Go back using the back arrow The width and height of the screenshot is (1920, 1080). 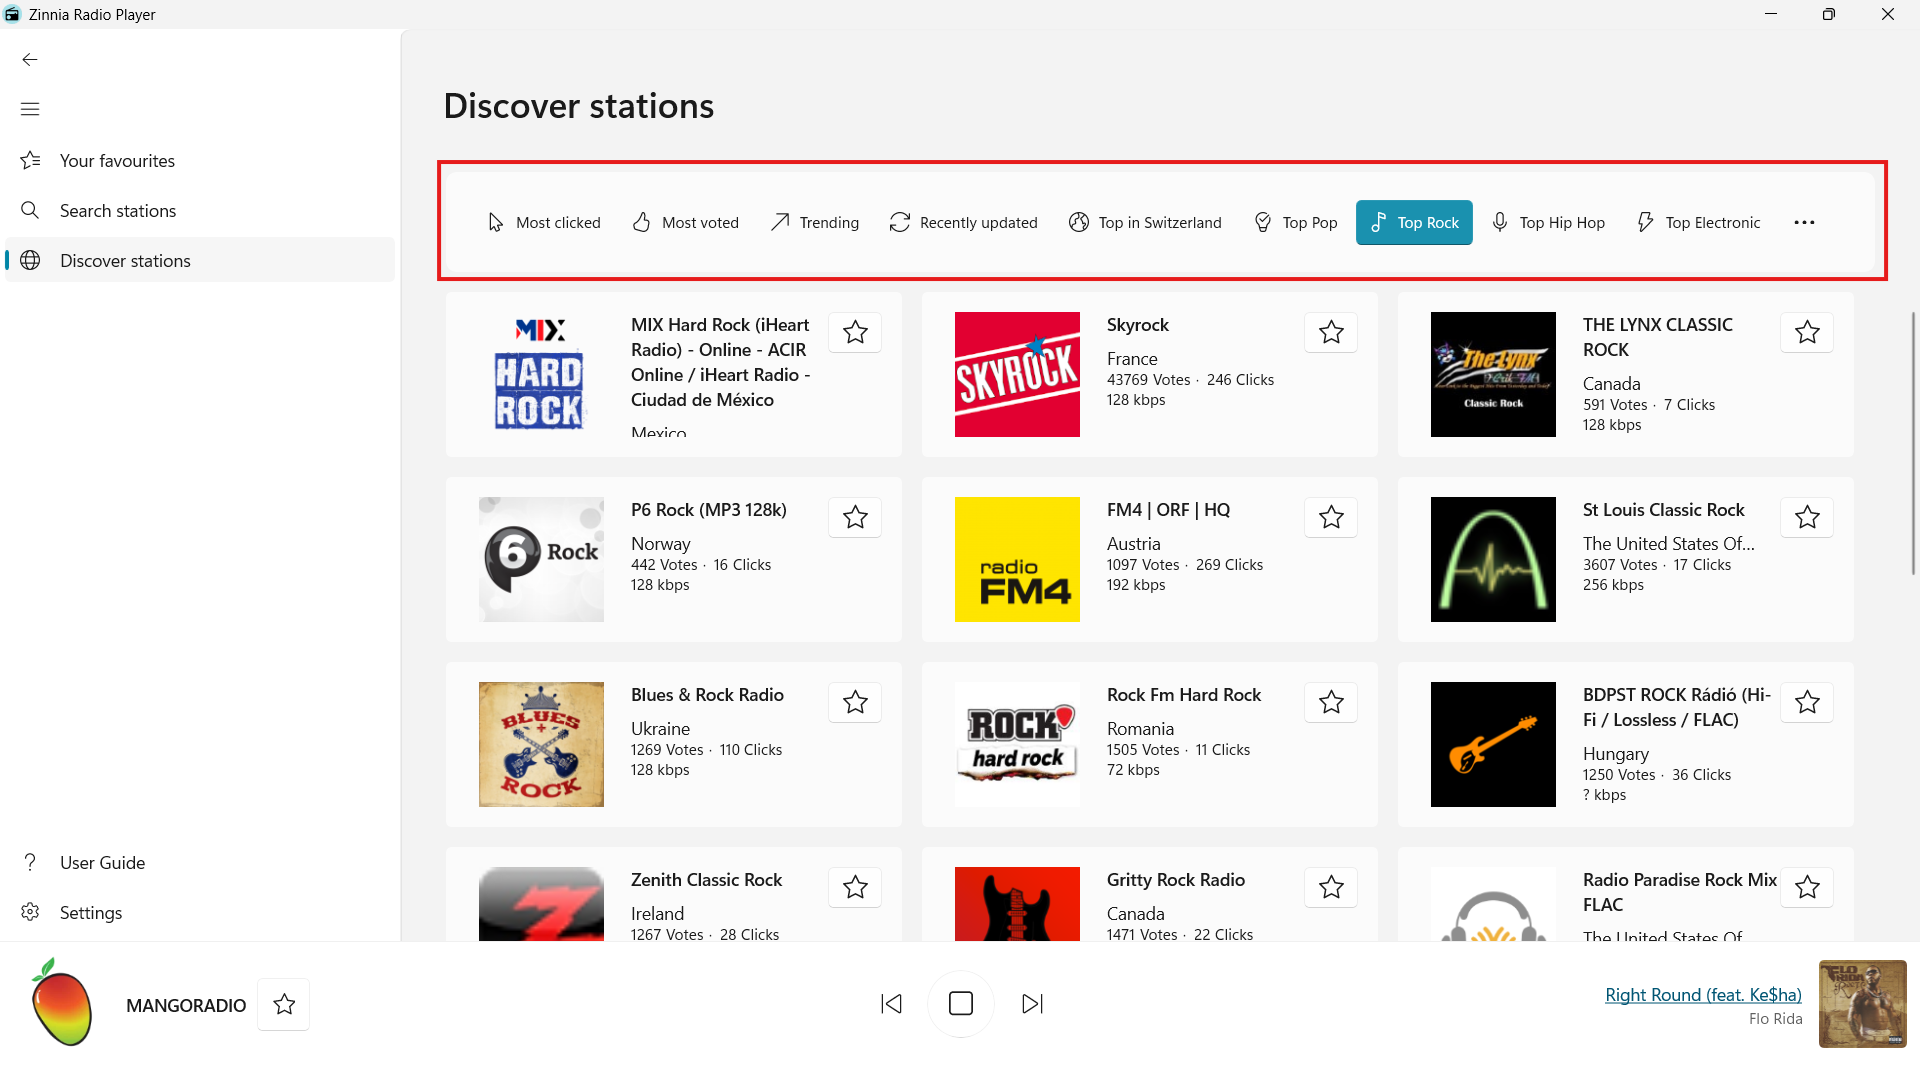tap(30, 59)
